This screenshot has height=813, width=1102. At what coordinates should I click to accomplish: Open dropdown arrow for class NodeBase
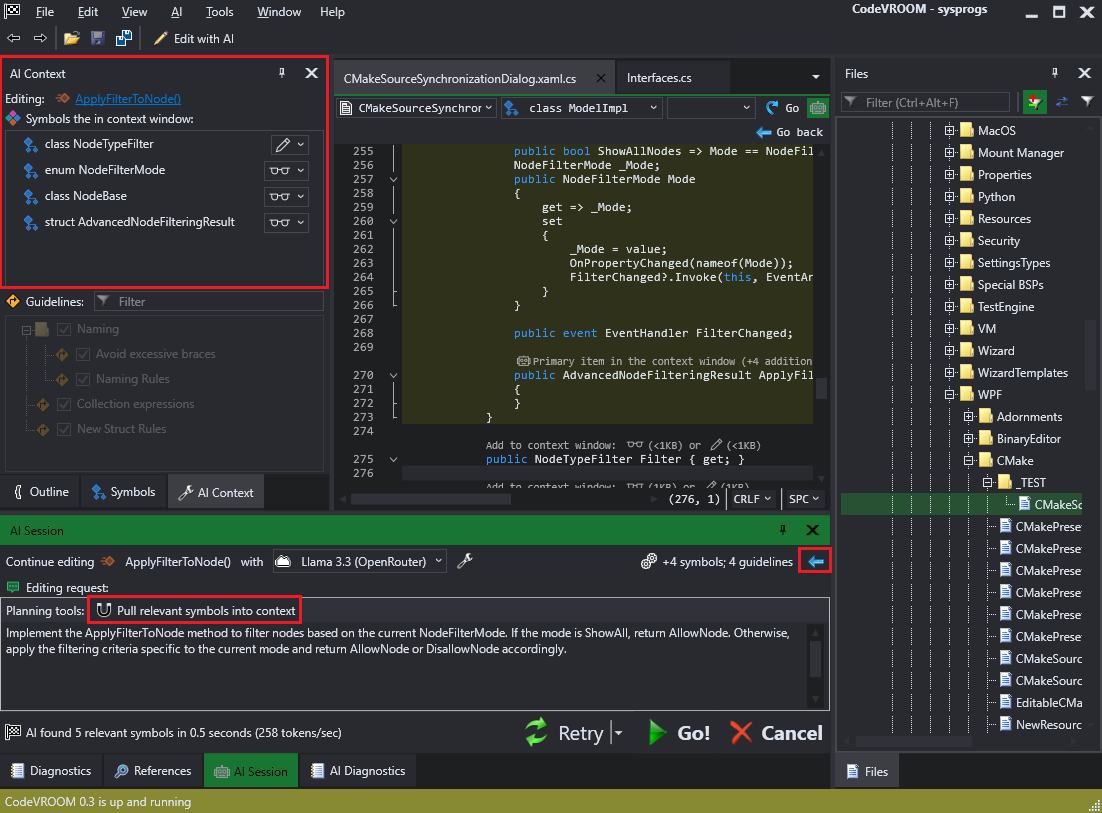tap(301, 197)
